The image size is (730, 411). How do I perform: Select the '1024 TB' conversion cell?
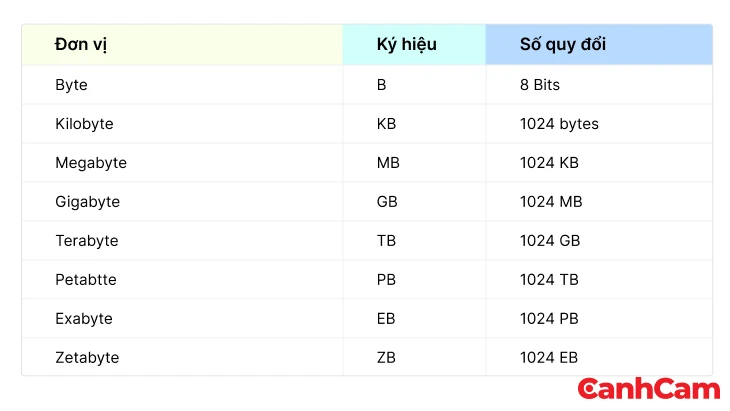tap(550, 280)
